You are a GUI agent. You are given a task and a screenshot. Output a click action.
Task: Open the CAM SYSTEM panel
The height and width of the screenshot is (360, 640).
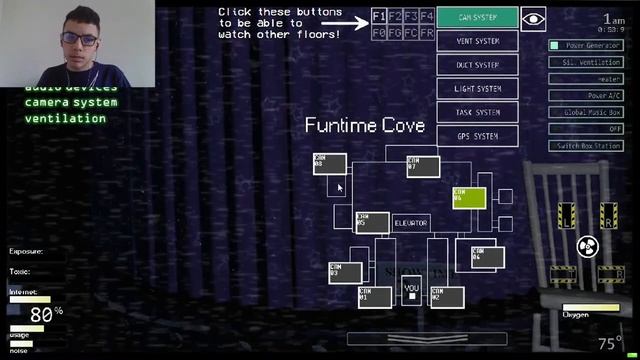[478, 18]
